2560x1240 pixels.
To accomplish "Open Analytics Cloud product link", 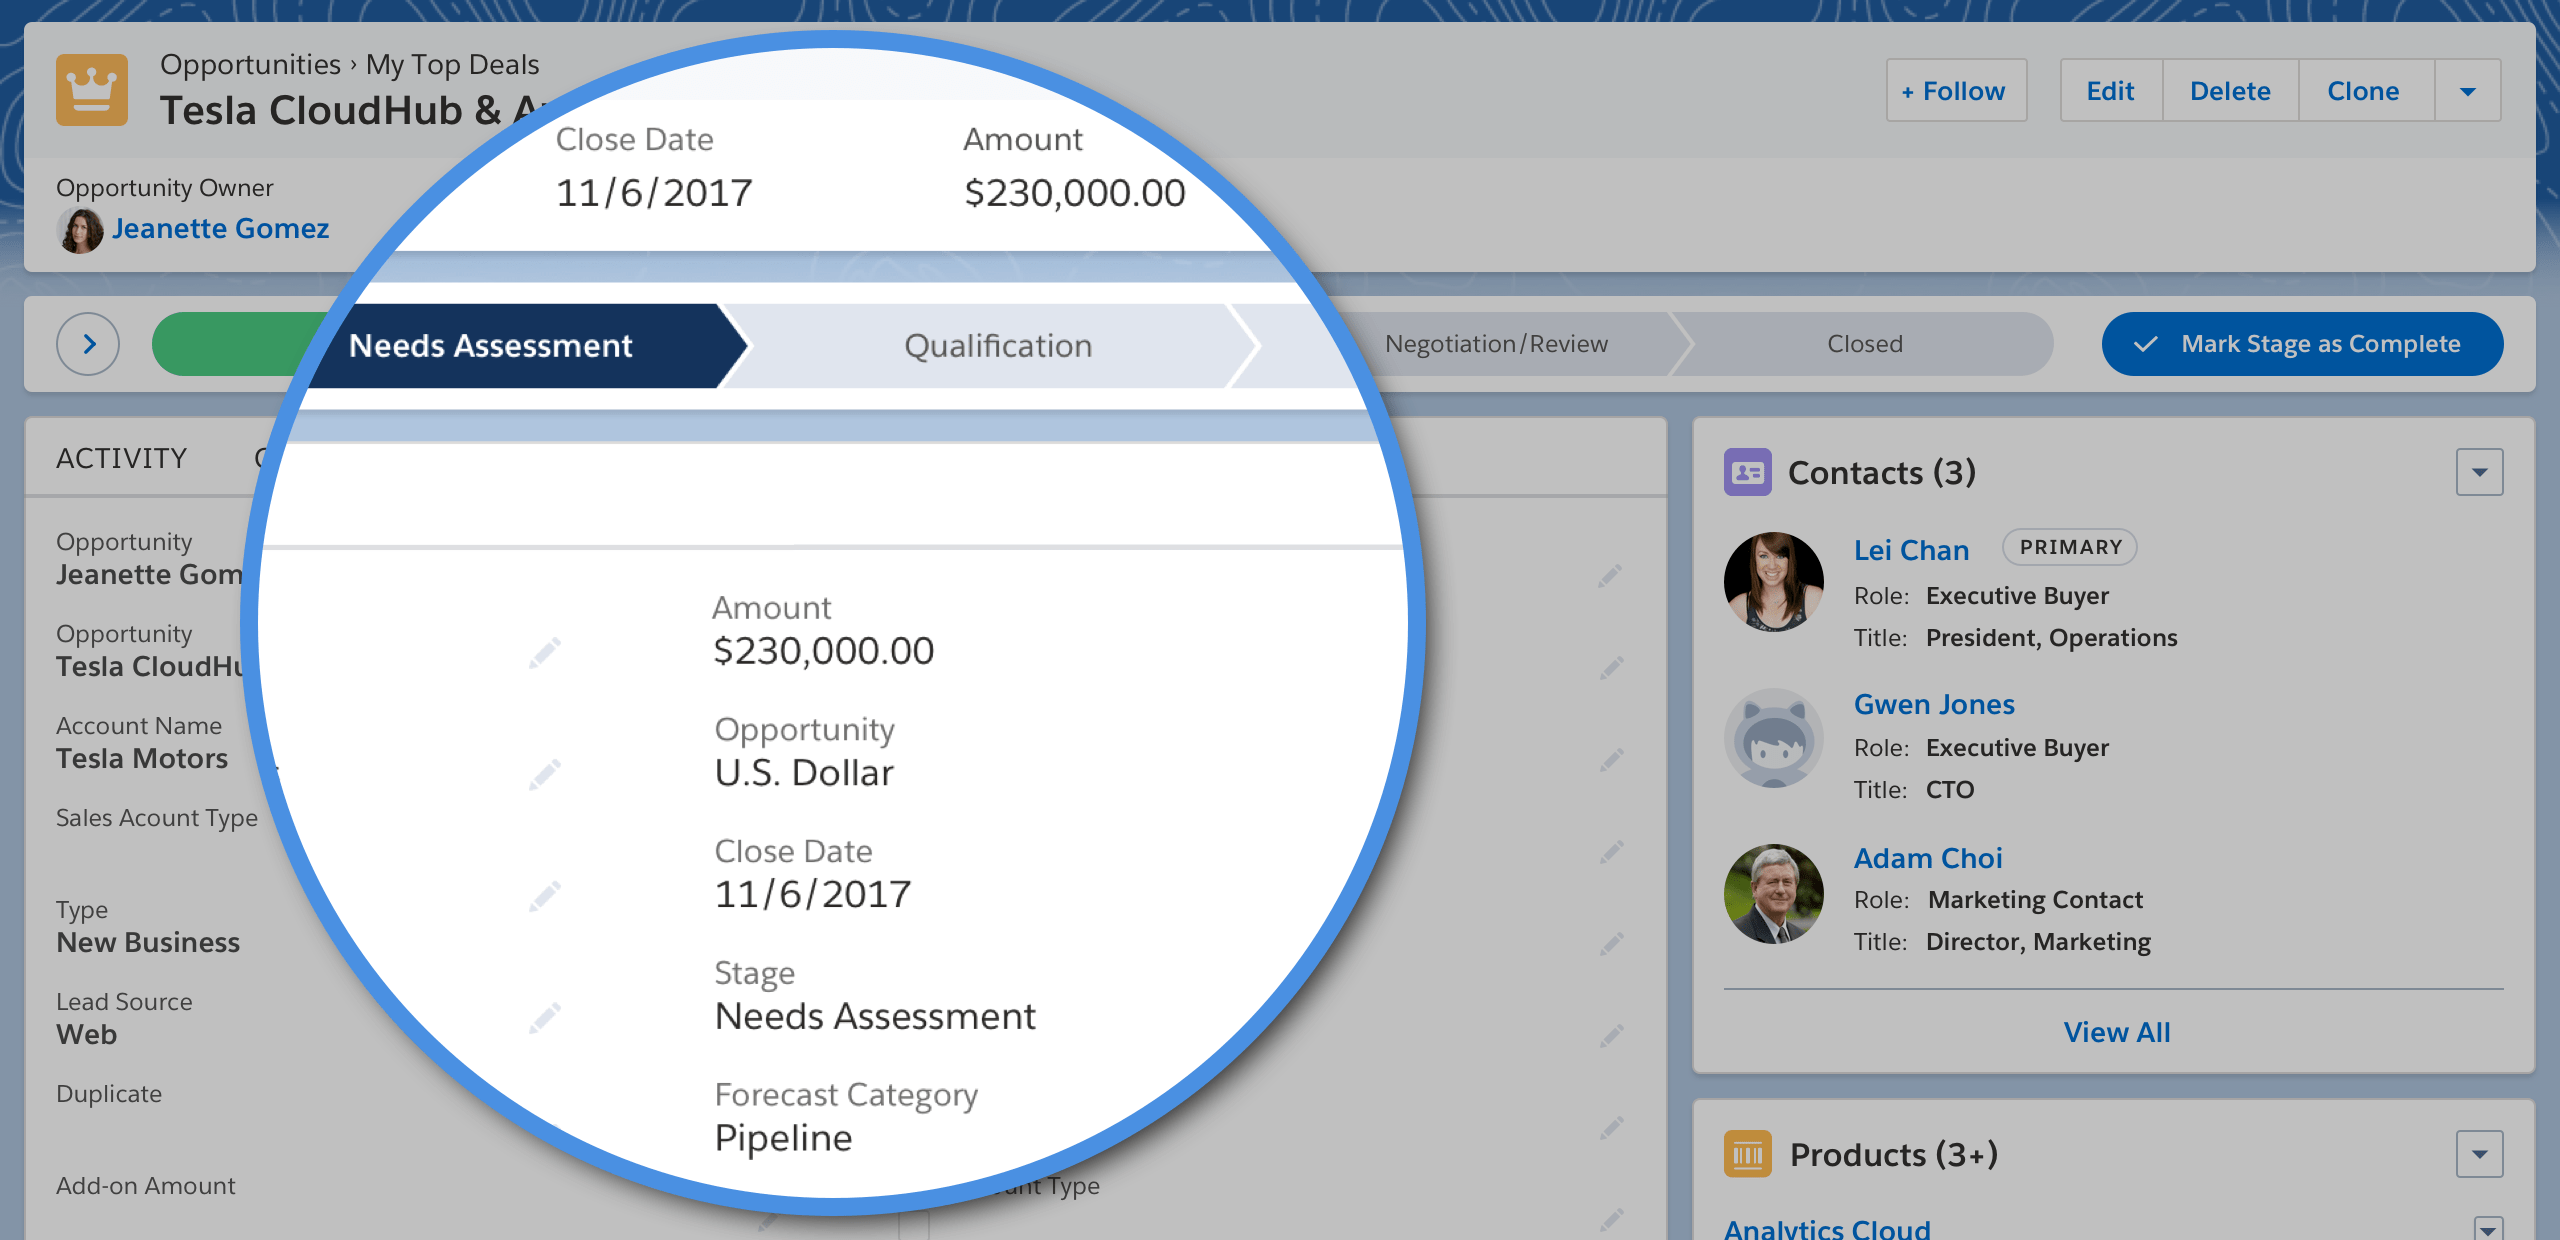I will click(1827, 1228).
